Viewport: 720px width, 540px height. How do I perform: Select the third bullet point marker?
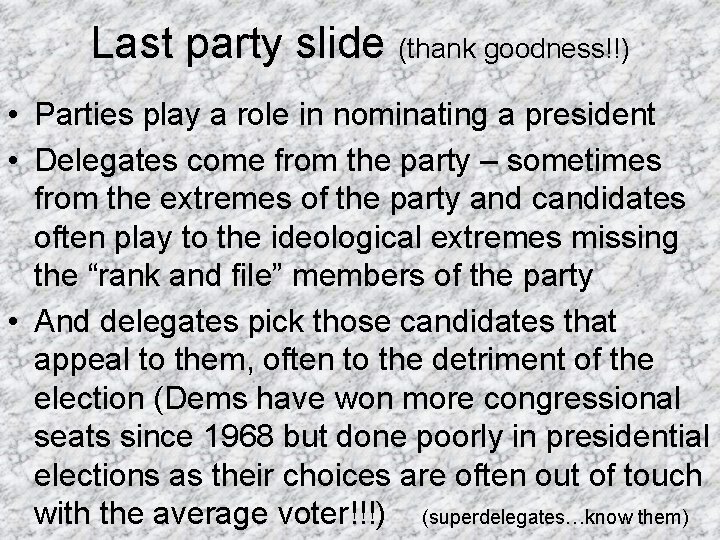coord(13,322)
